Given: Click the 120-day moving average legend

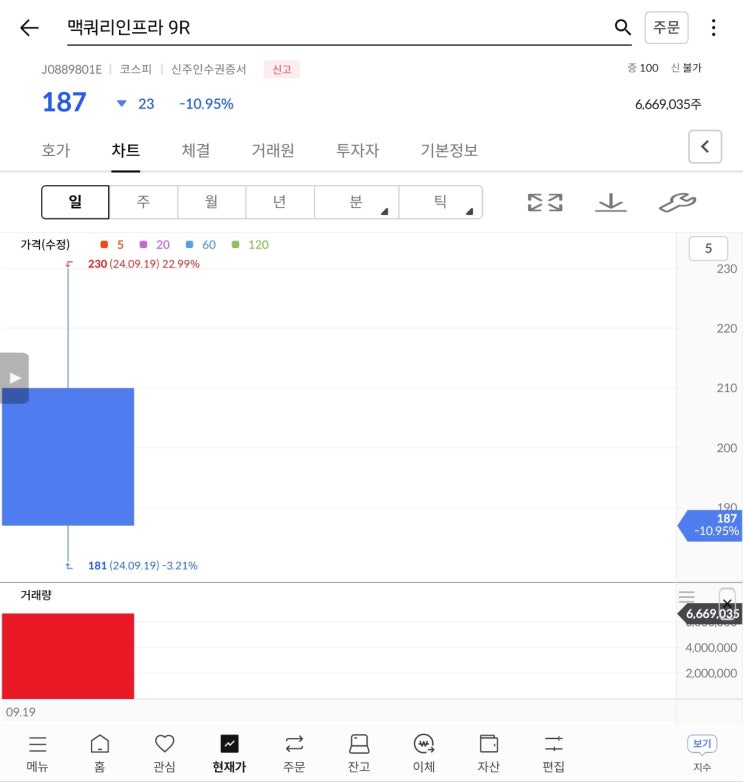Looking at the screenshot, I should tap(250, 244).
